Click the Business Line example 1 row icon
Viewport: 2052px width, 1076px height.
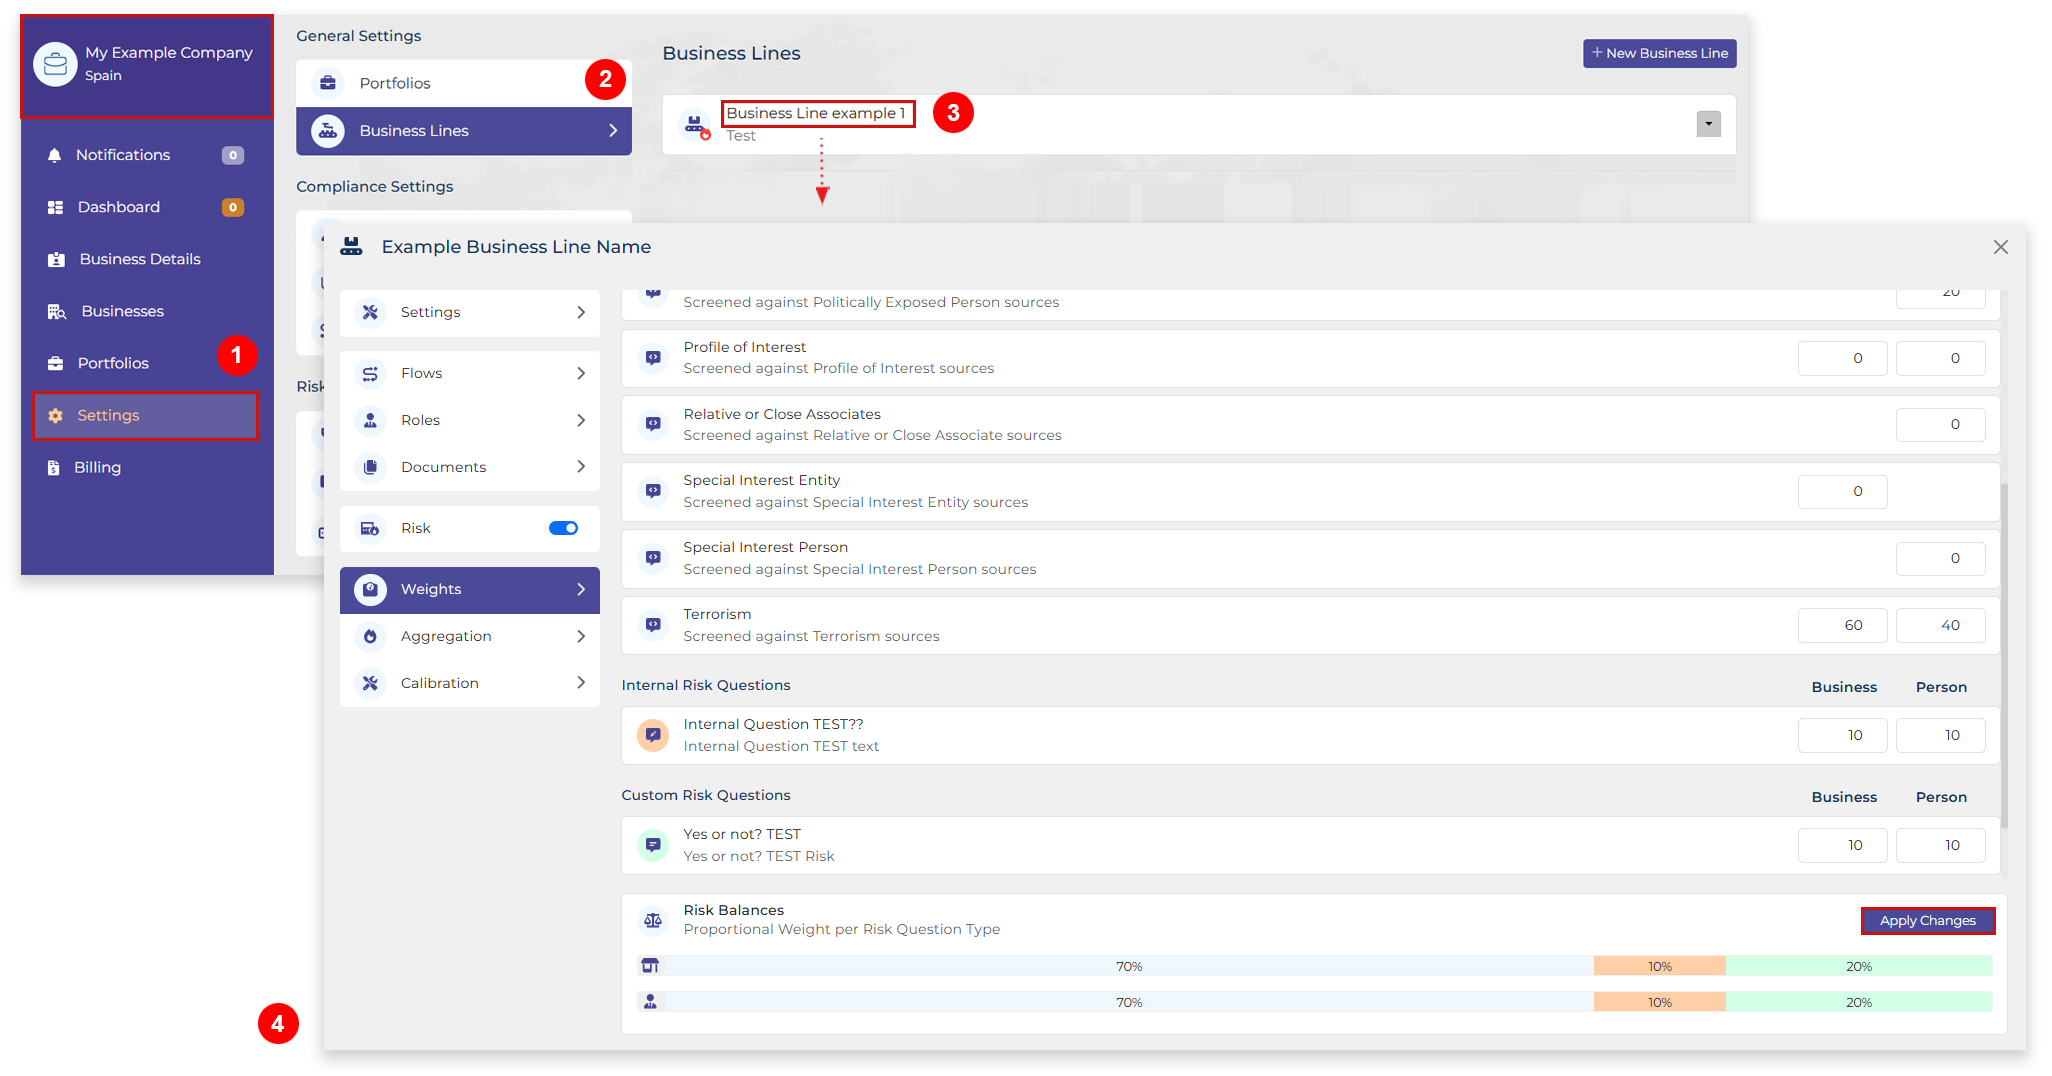pos(695,125)
